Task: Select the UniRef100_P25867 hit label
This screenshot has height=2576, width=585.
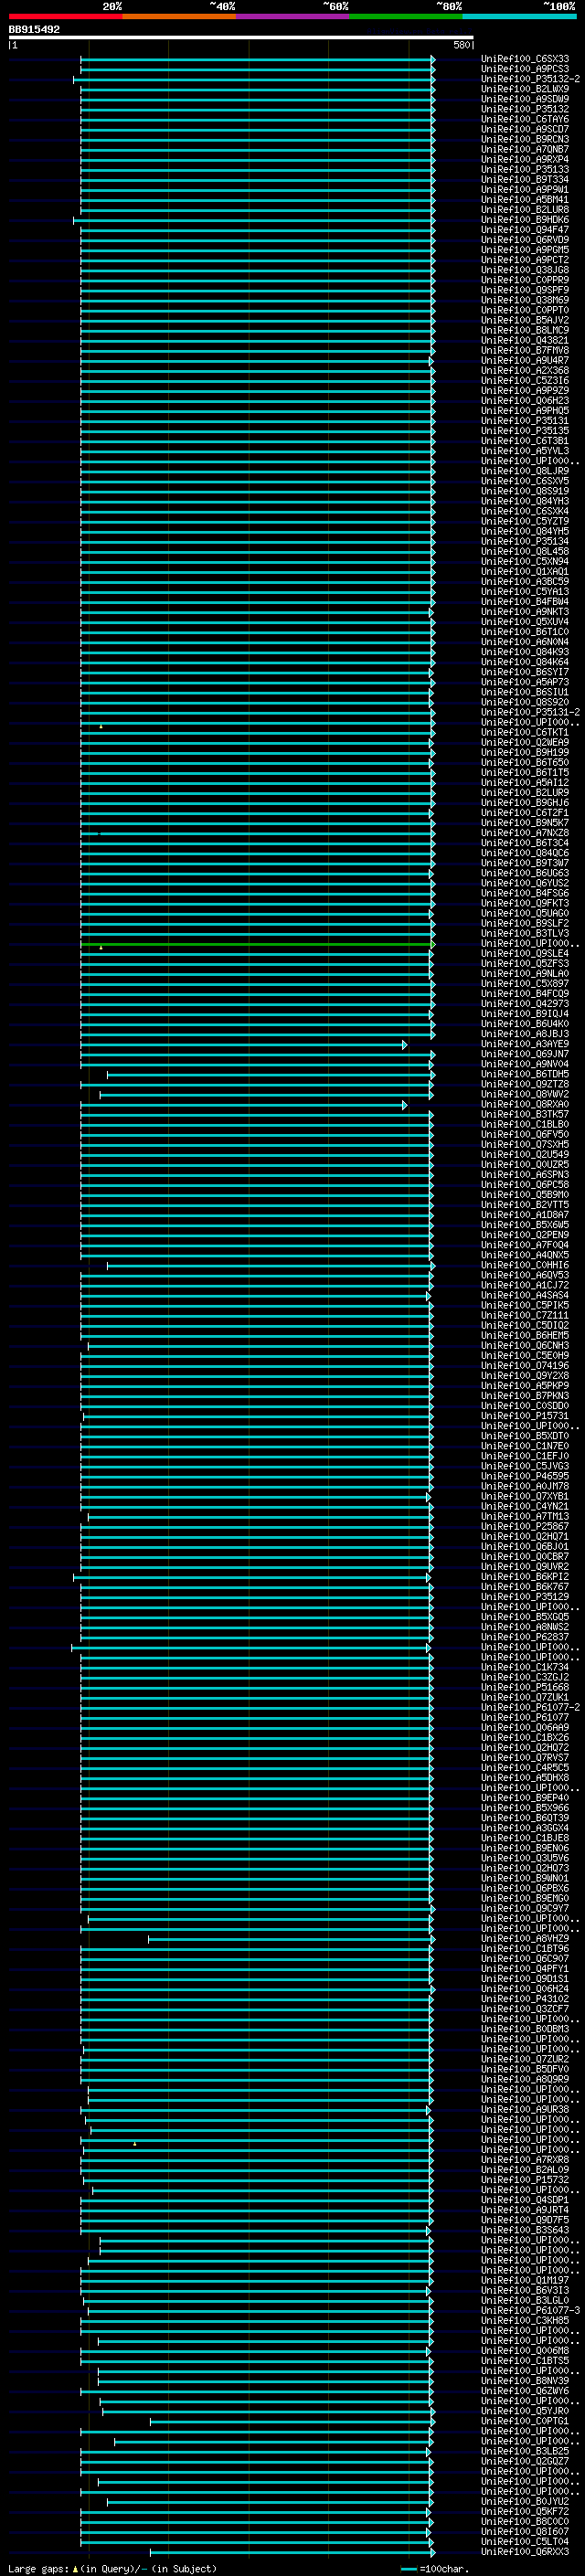Action: pos(525,1527)
